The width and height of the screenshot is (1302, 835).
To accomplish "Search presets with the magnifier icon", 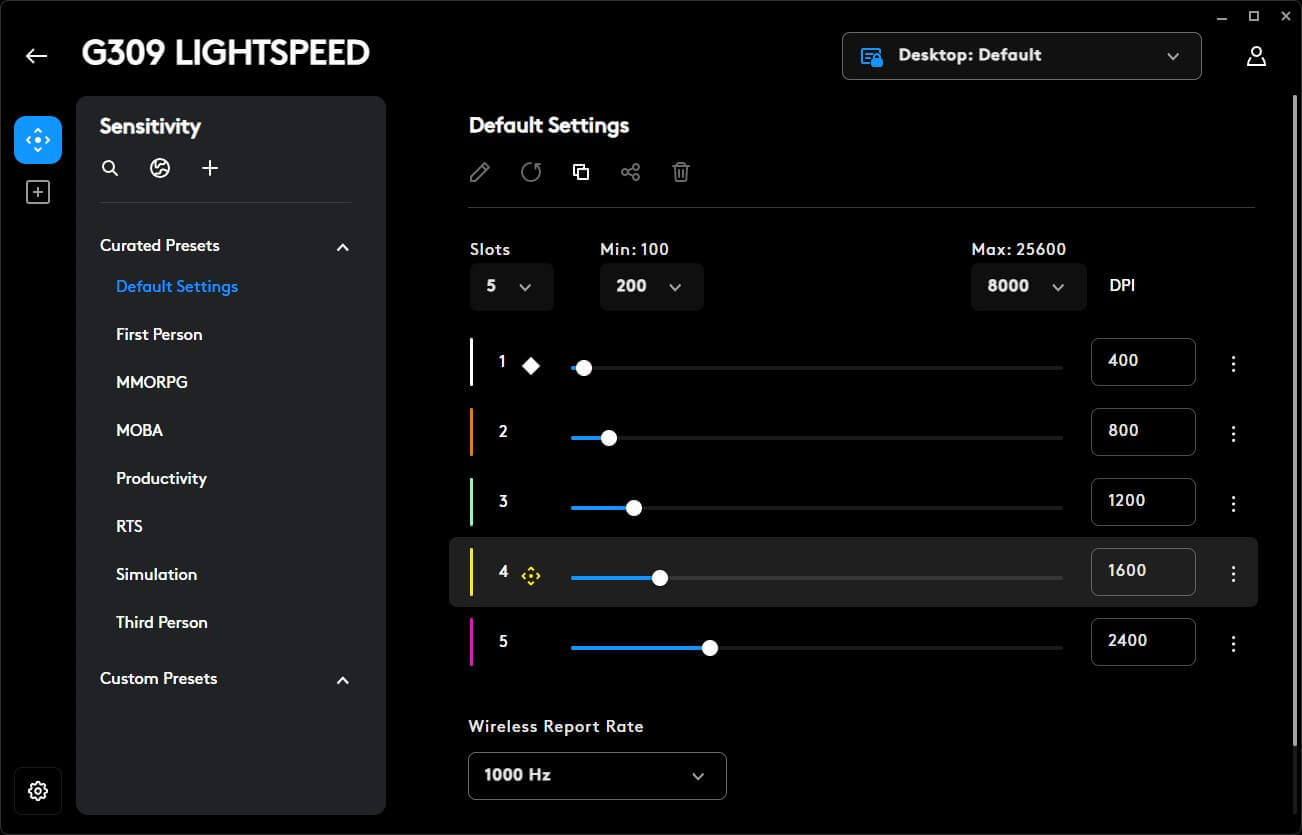I will pyautogui.click(x=110, y=168).
